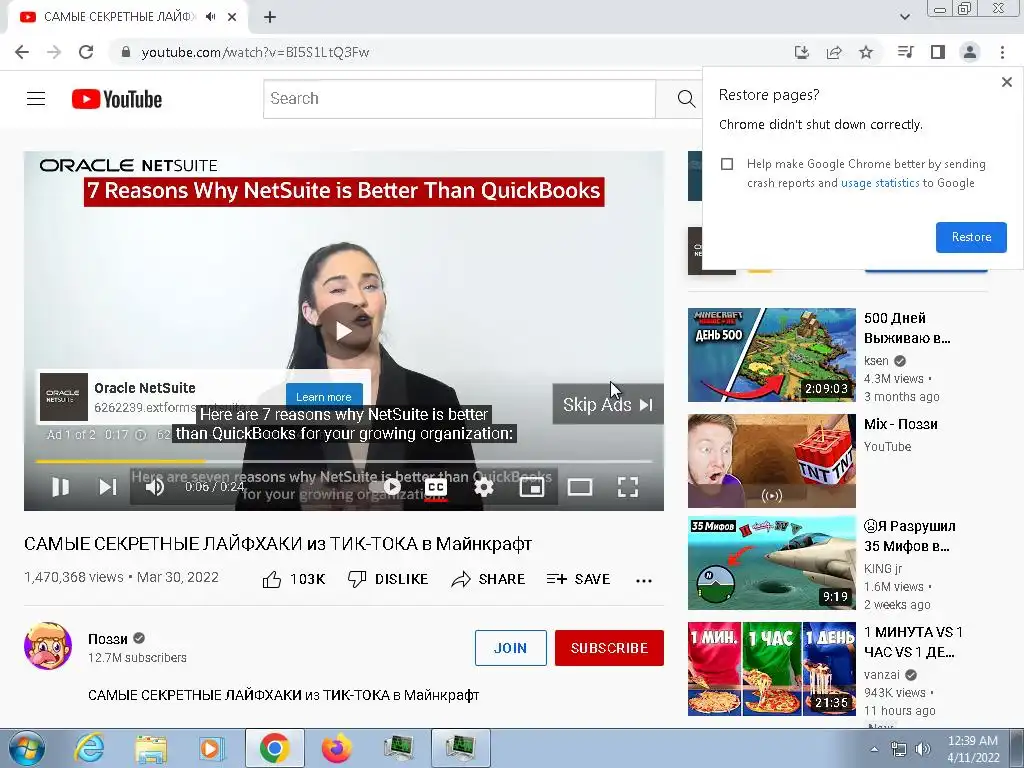Switch to theater mode
Viewport: 1024px width, 768px height.
(x=580, y=487)
